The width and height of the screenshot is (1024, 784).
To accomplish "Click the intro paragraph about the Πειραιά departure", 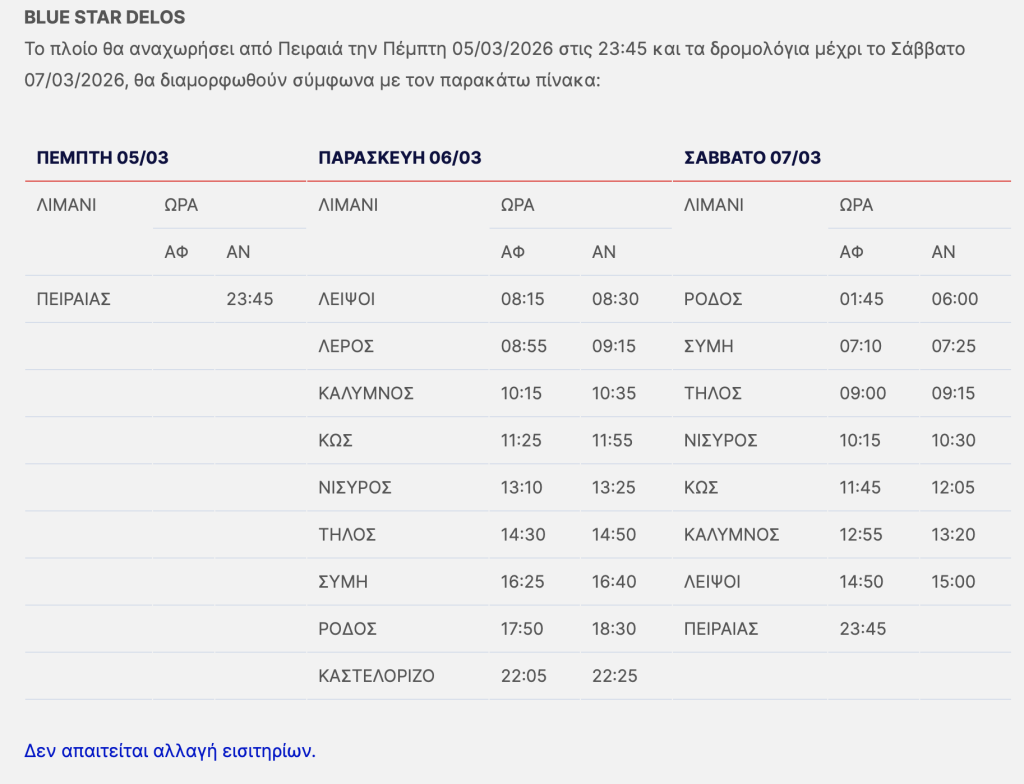I will tap(494, 64).
